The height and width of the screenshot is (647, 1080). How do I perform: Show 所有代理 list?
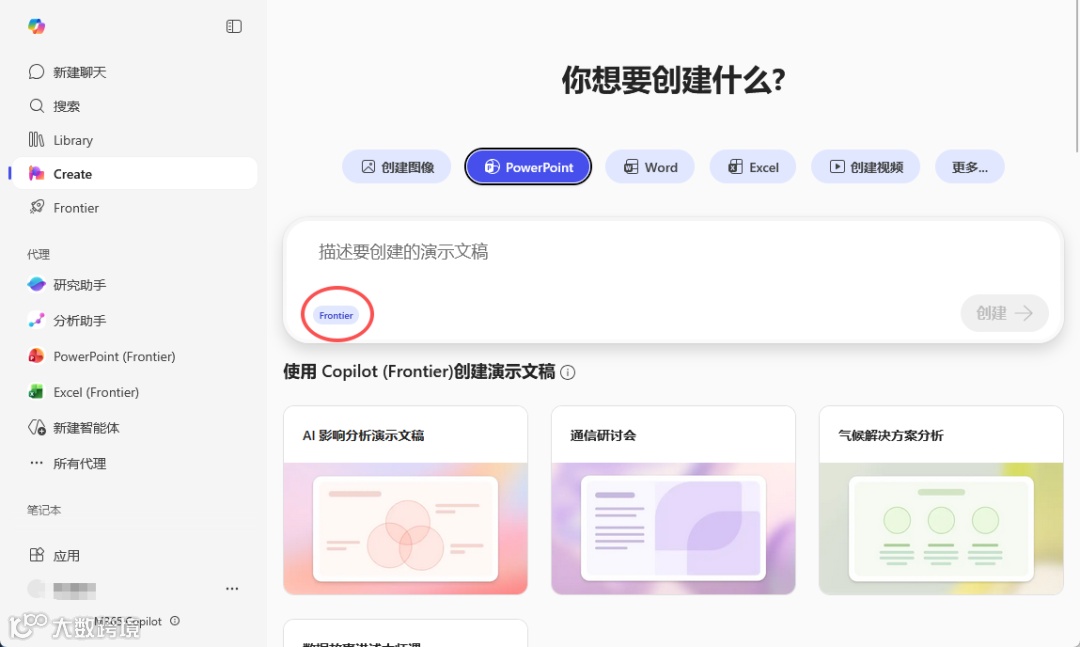pyautogui.click(x=134, y=464)
